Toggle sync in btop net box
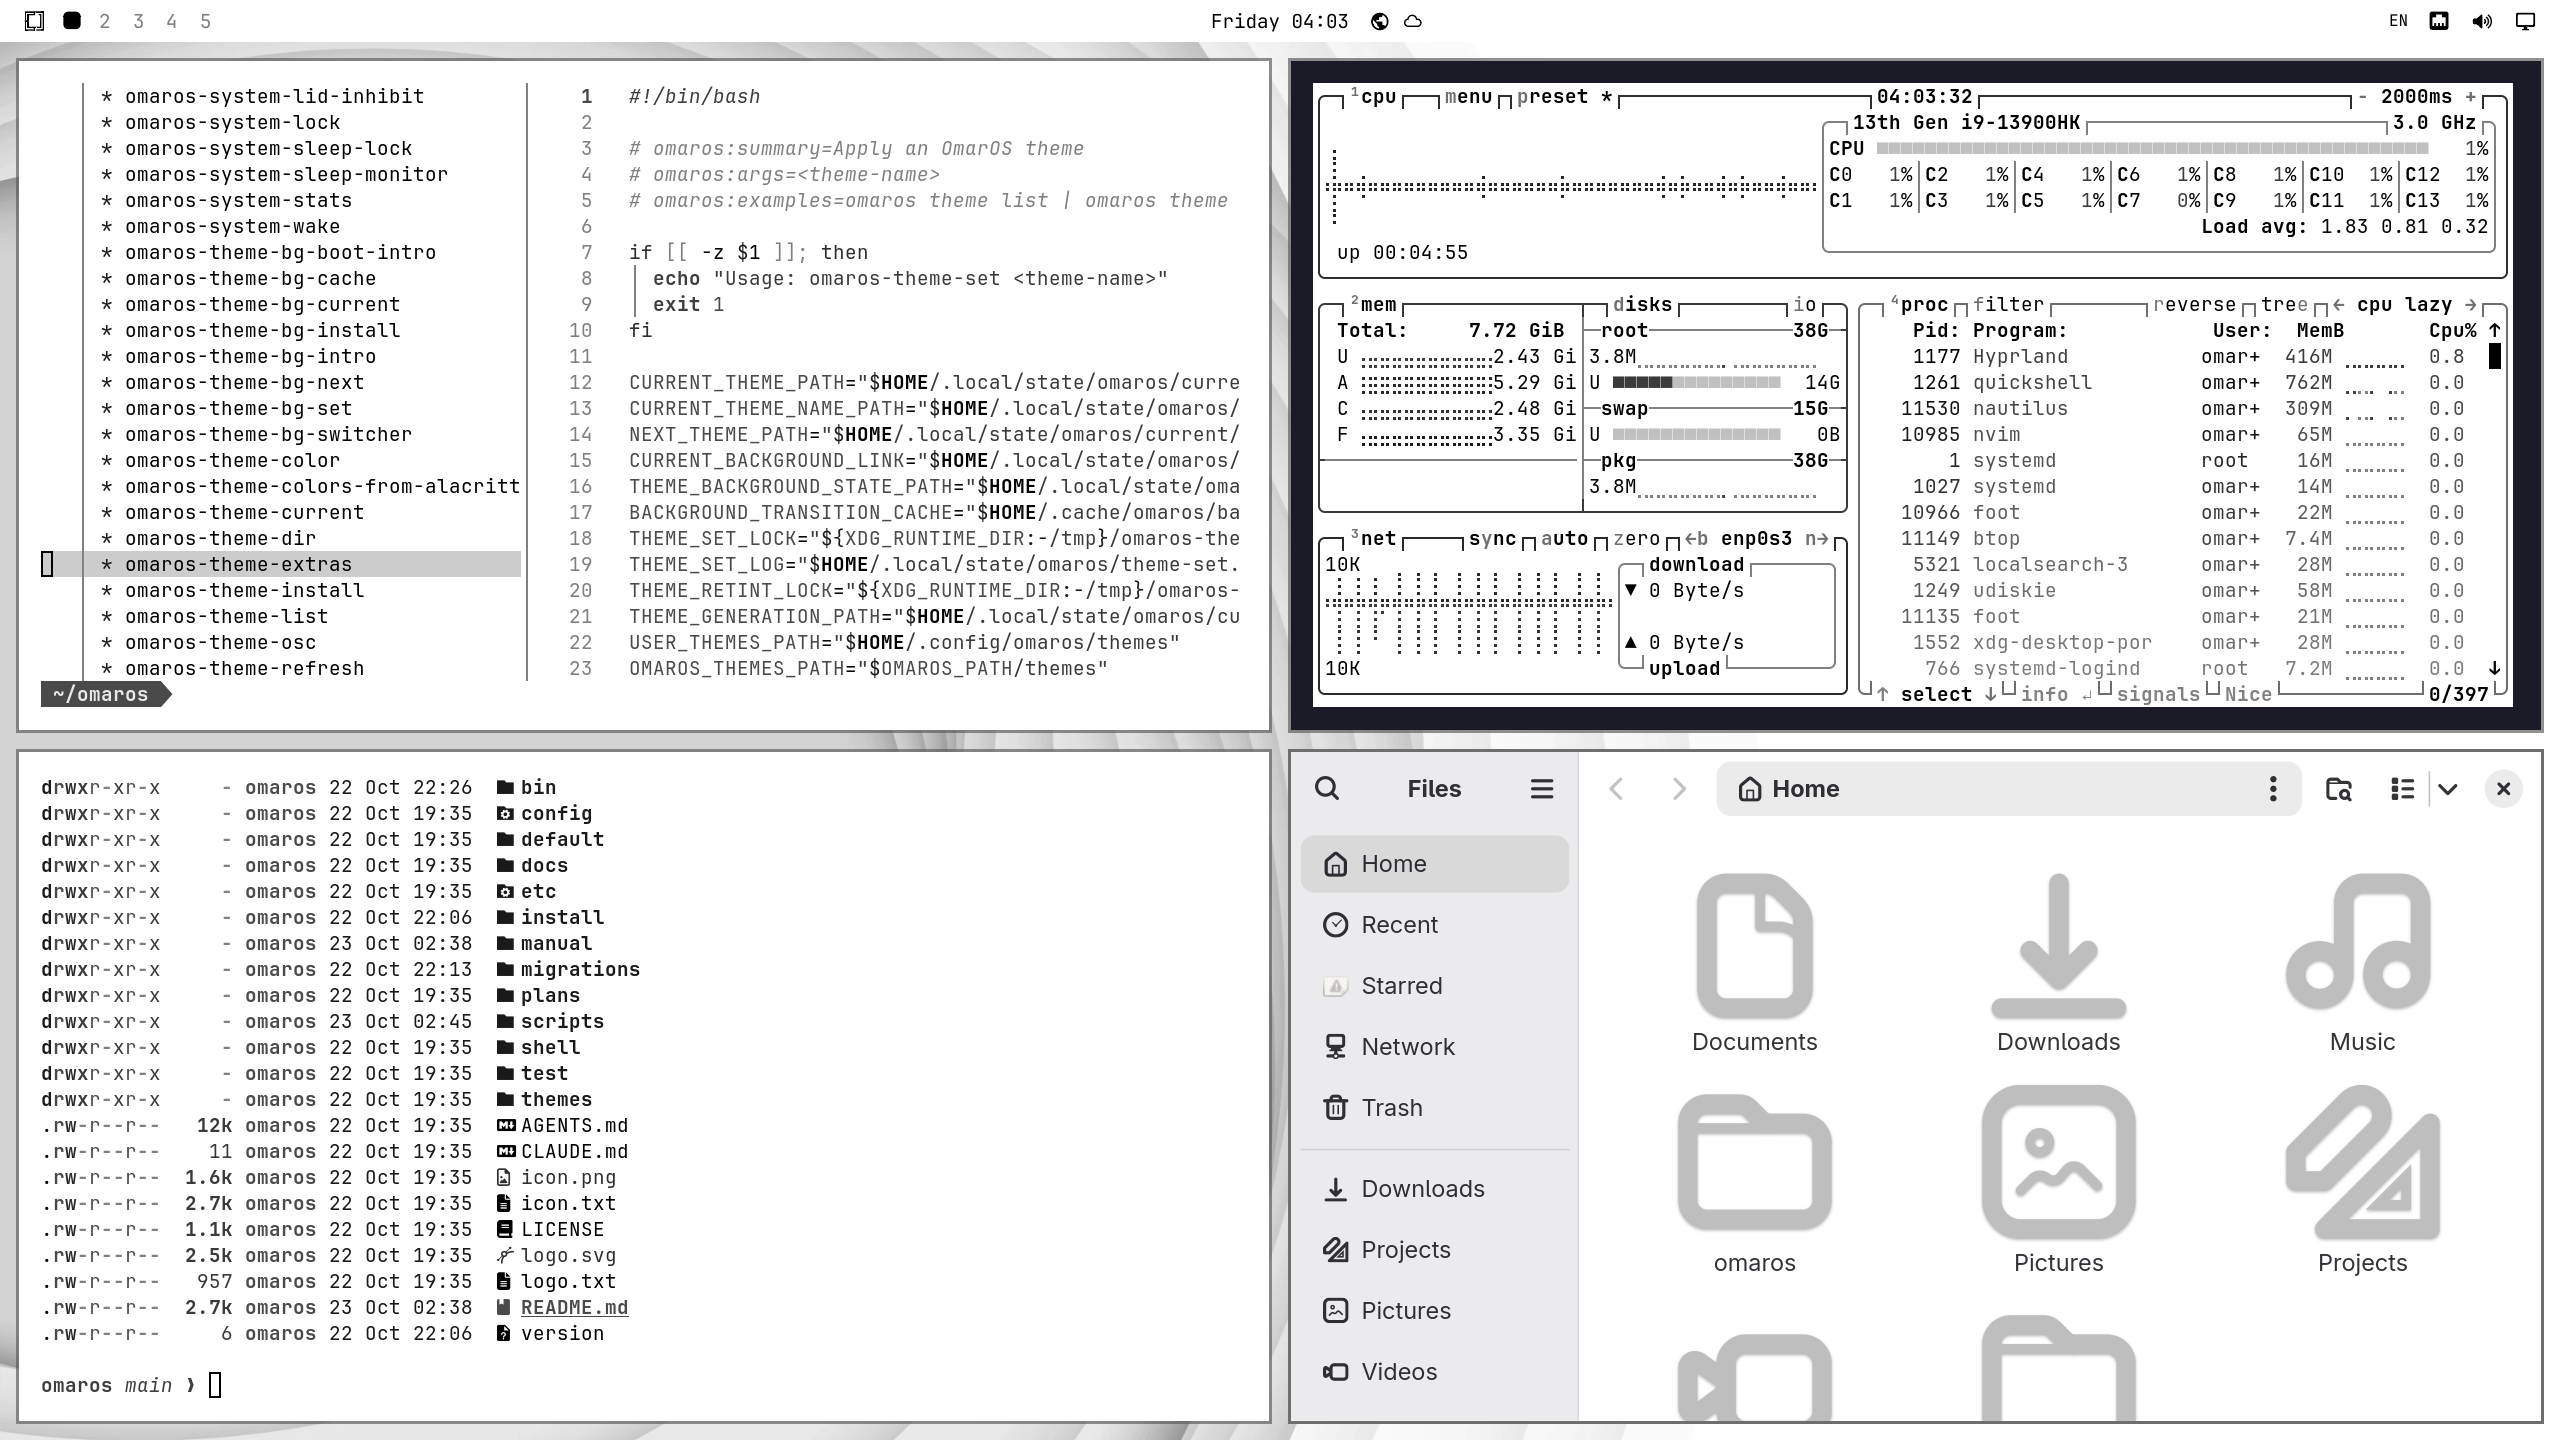The image size is (2560, 1440). 1492,538
